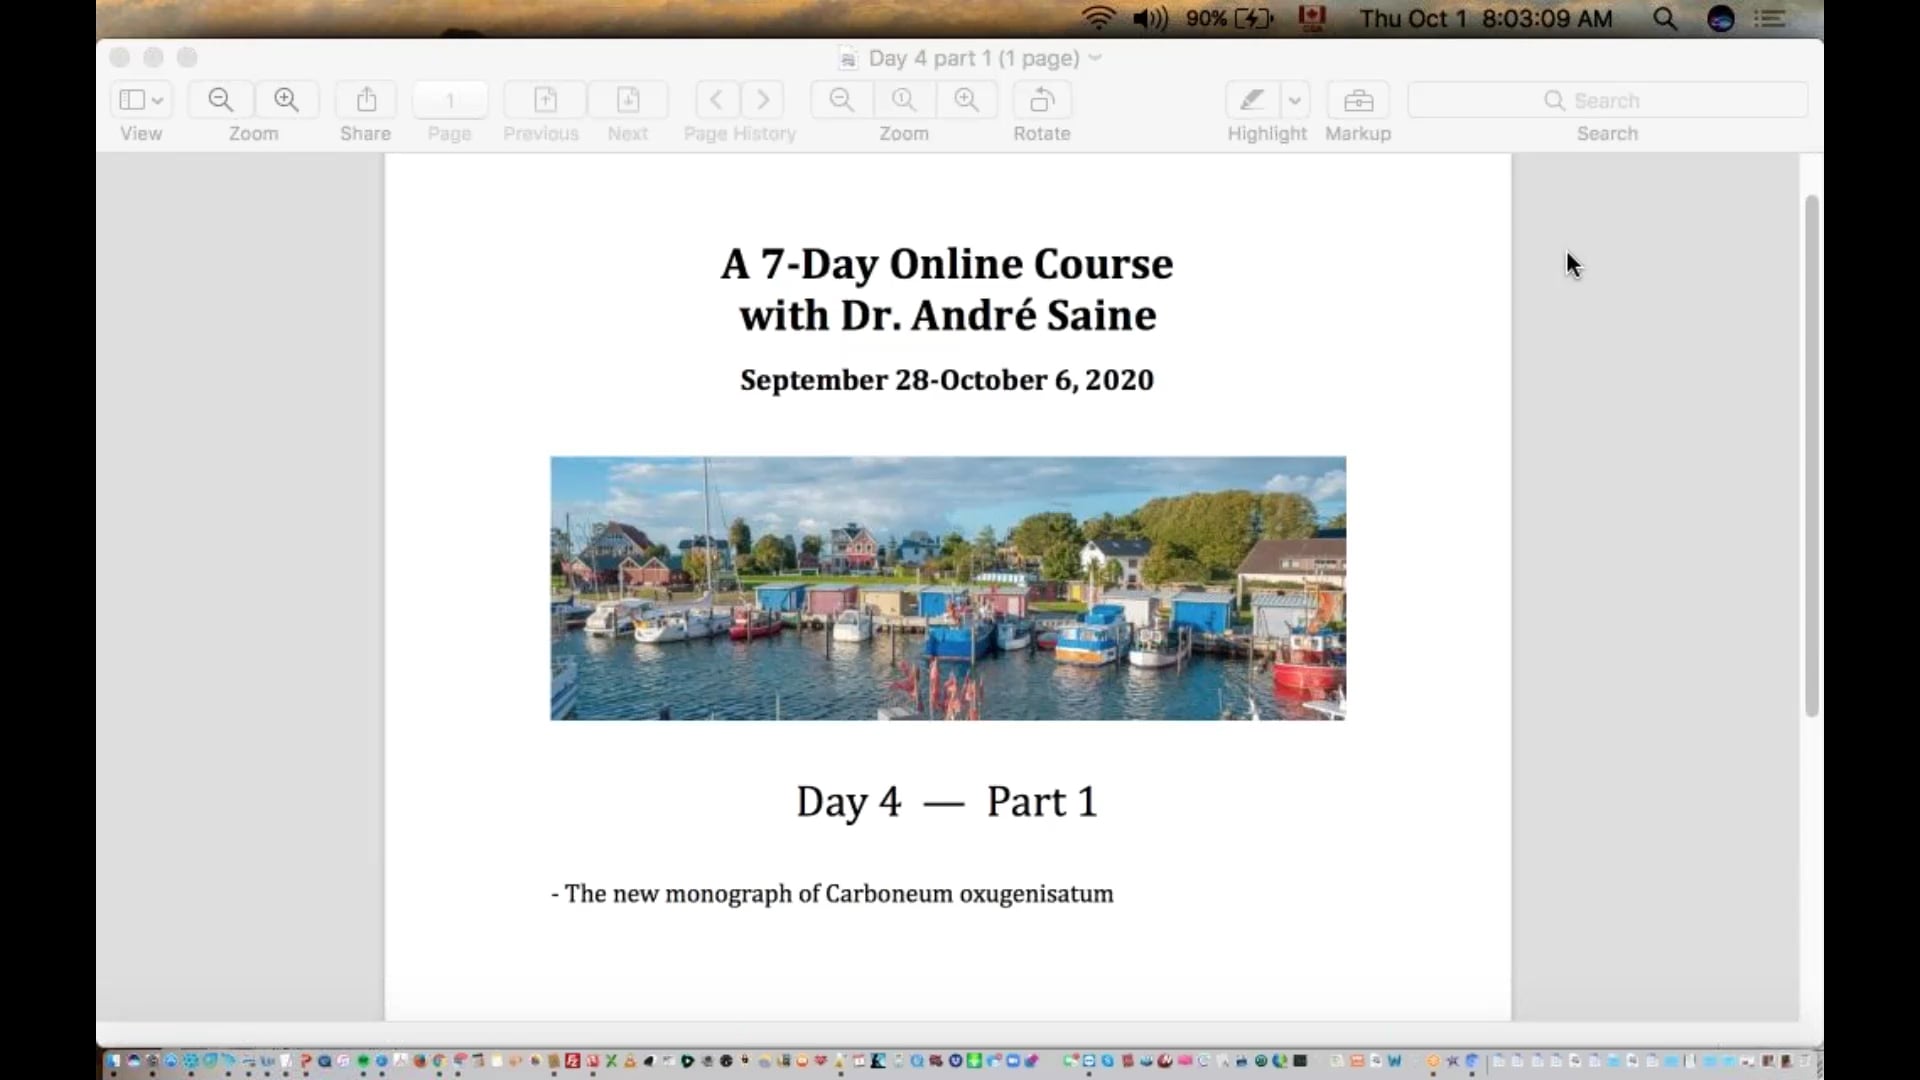Open the Day 4 part 1 title dropdown

point(1096,58)
